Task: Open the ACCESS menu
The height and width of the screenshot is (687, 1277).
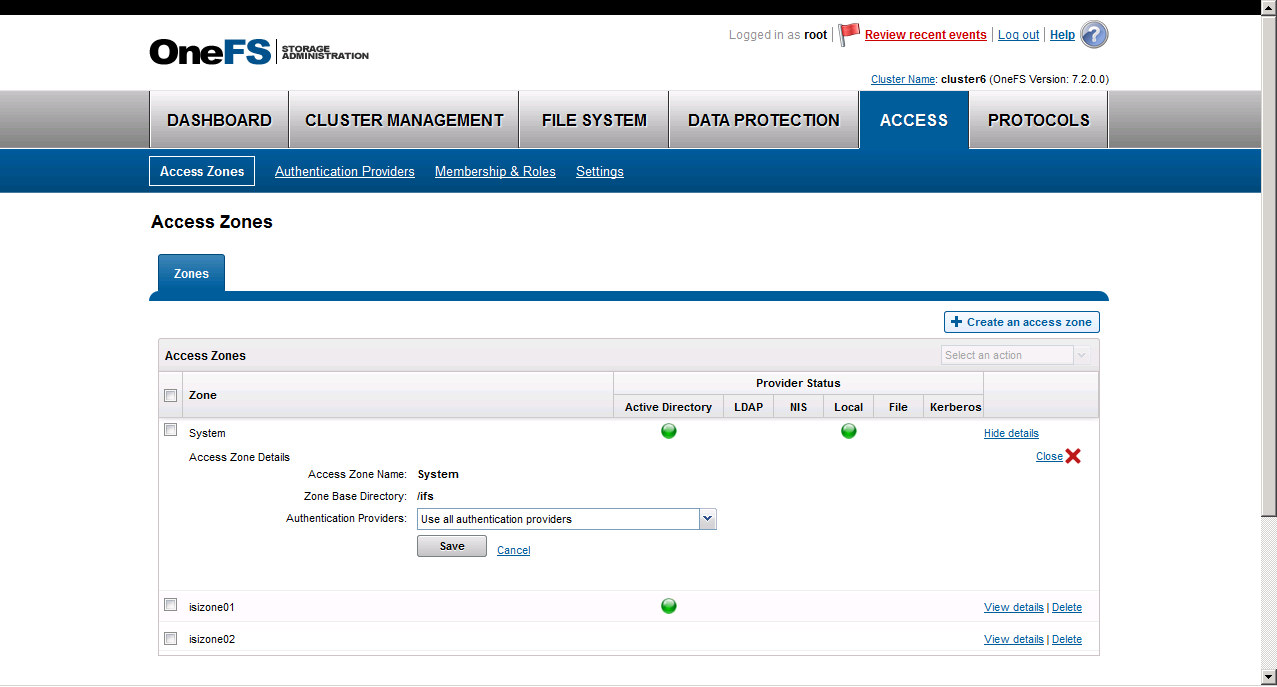Action: [x=914, y=120]
